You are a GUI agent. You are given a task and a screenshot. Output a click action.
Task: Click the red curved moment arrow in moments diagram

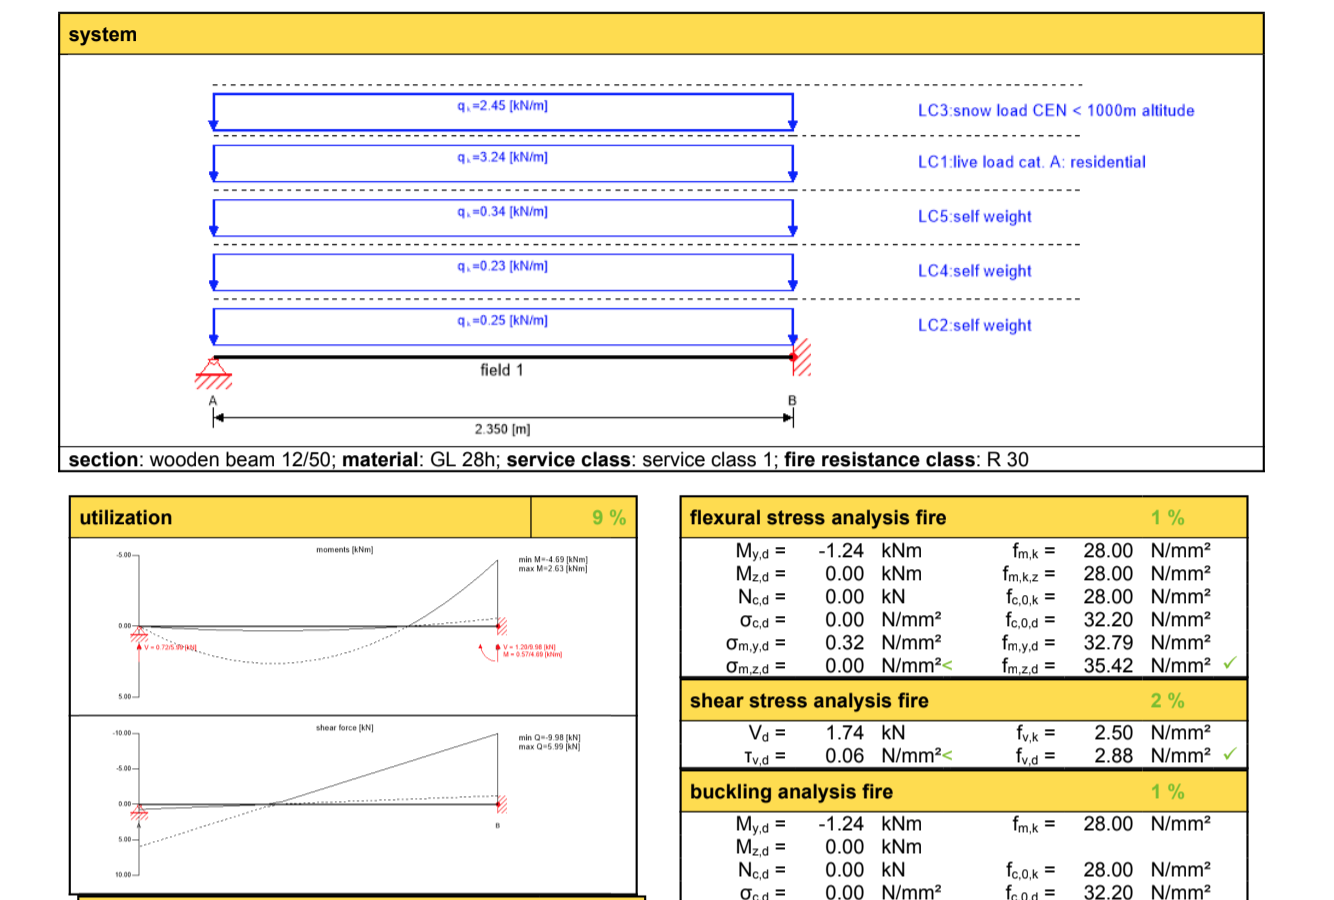click(x=490, y=651)
